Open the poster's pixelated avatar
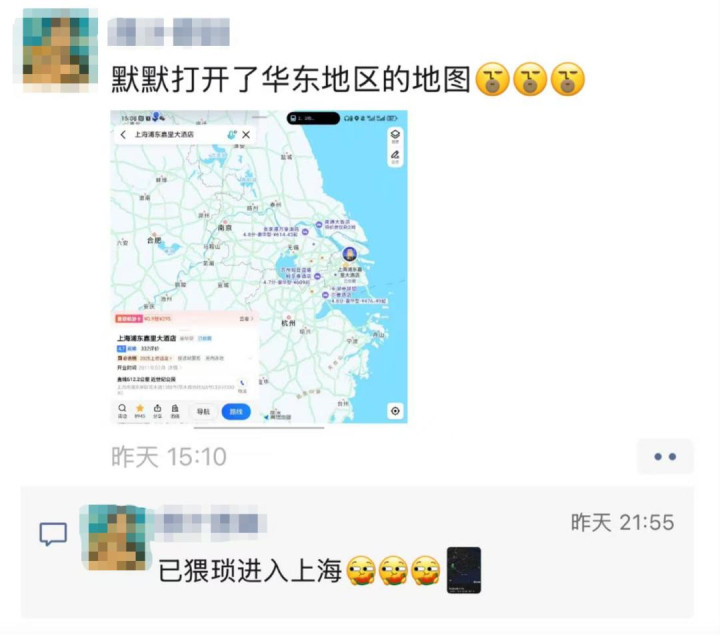 click(x=56, y=50)
